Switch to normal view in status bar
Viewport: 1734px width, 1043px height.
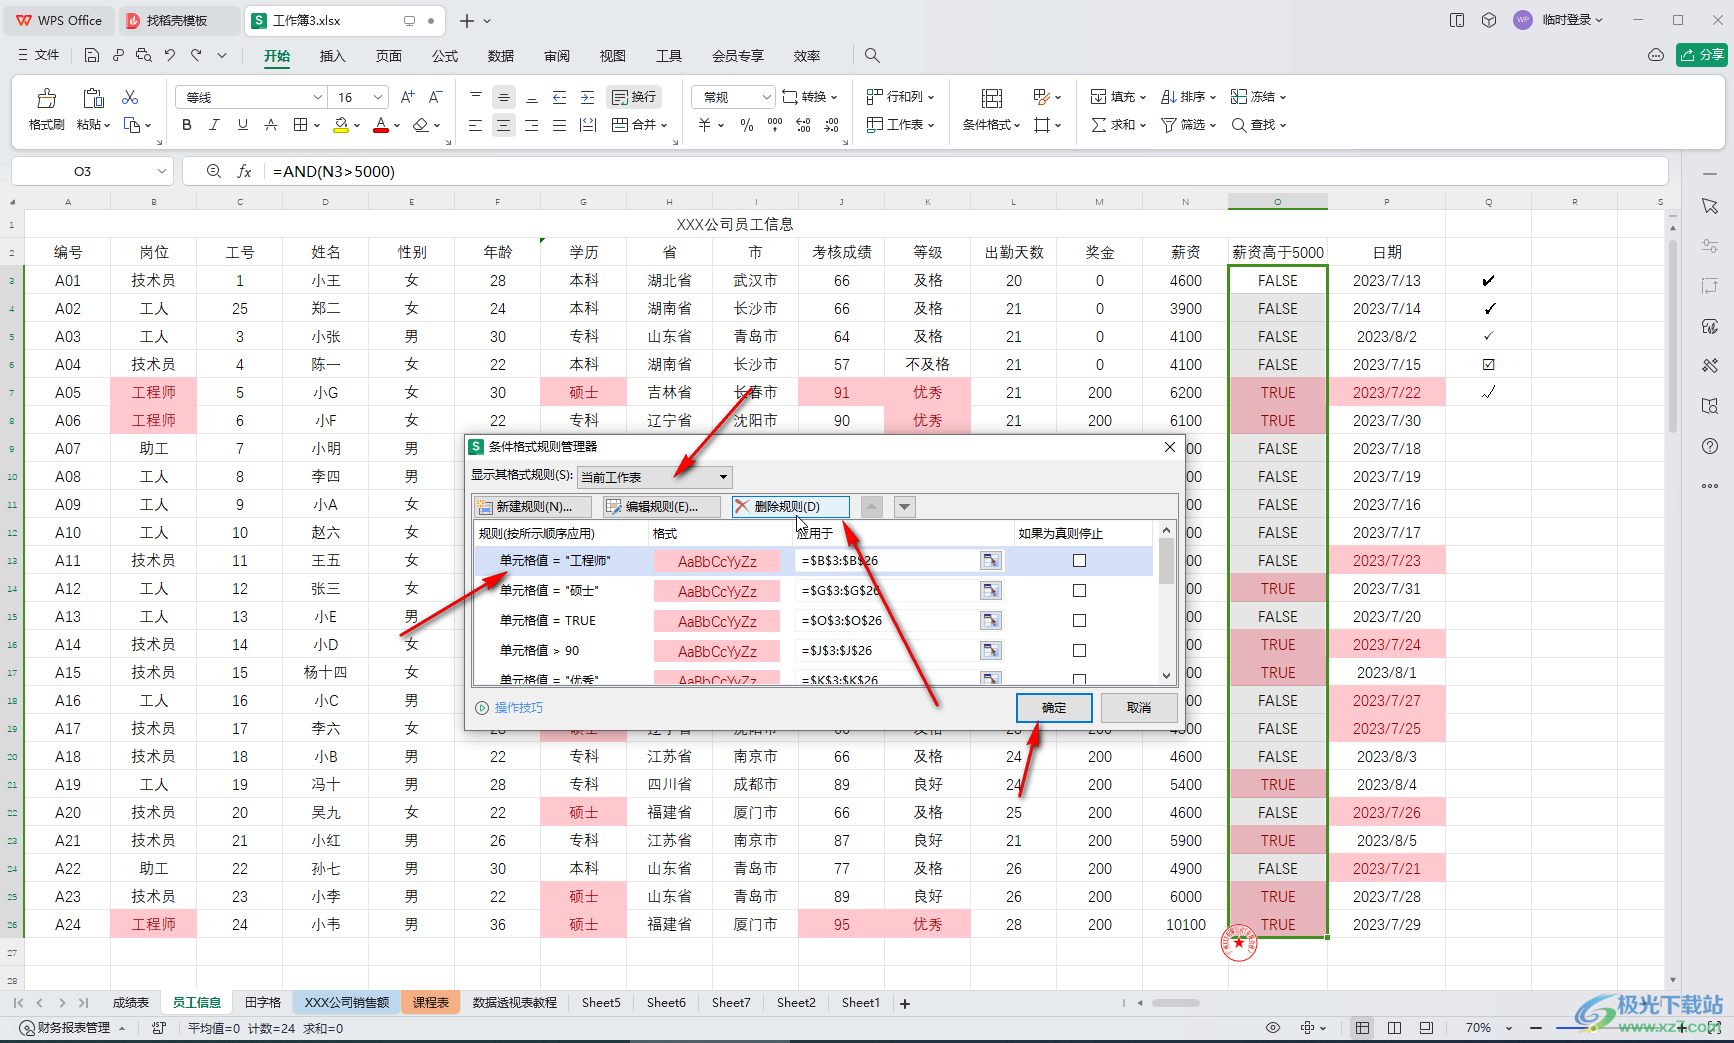(x=1363, y=1028)
